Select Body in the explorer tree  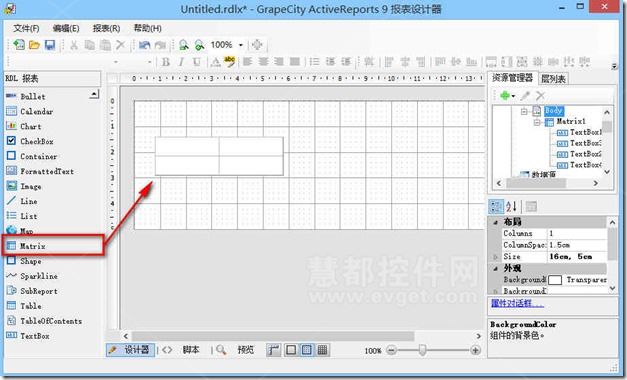point(554,110)
